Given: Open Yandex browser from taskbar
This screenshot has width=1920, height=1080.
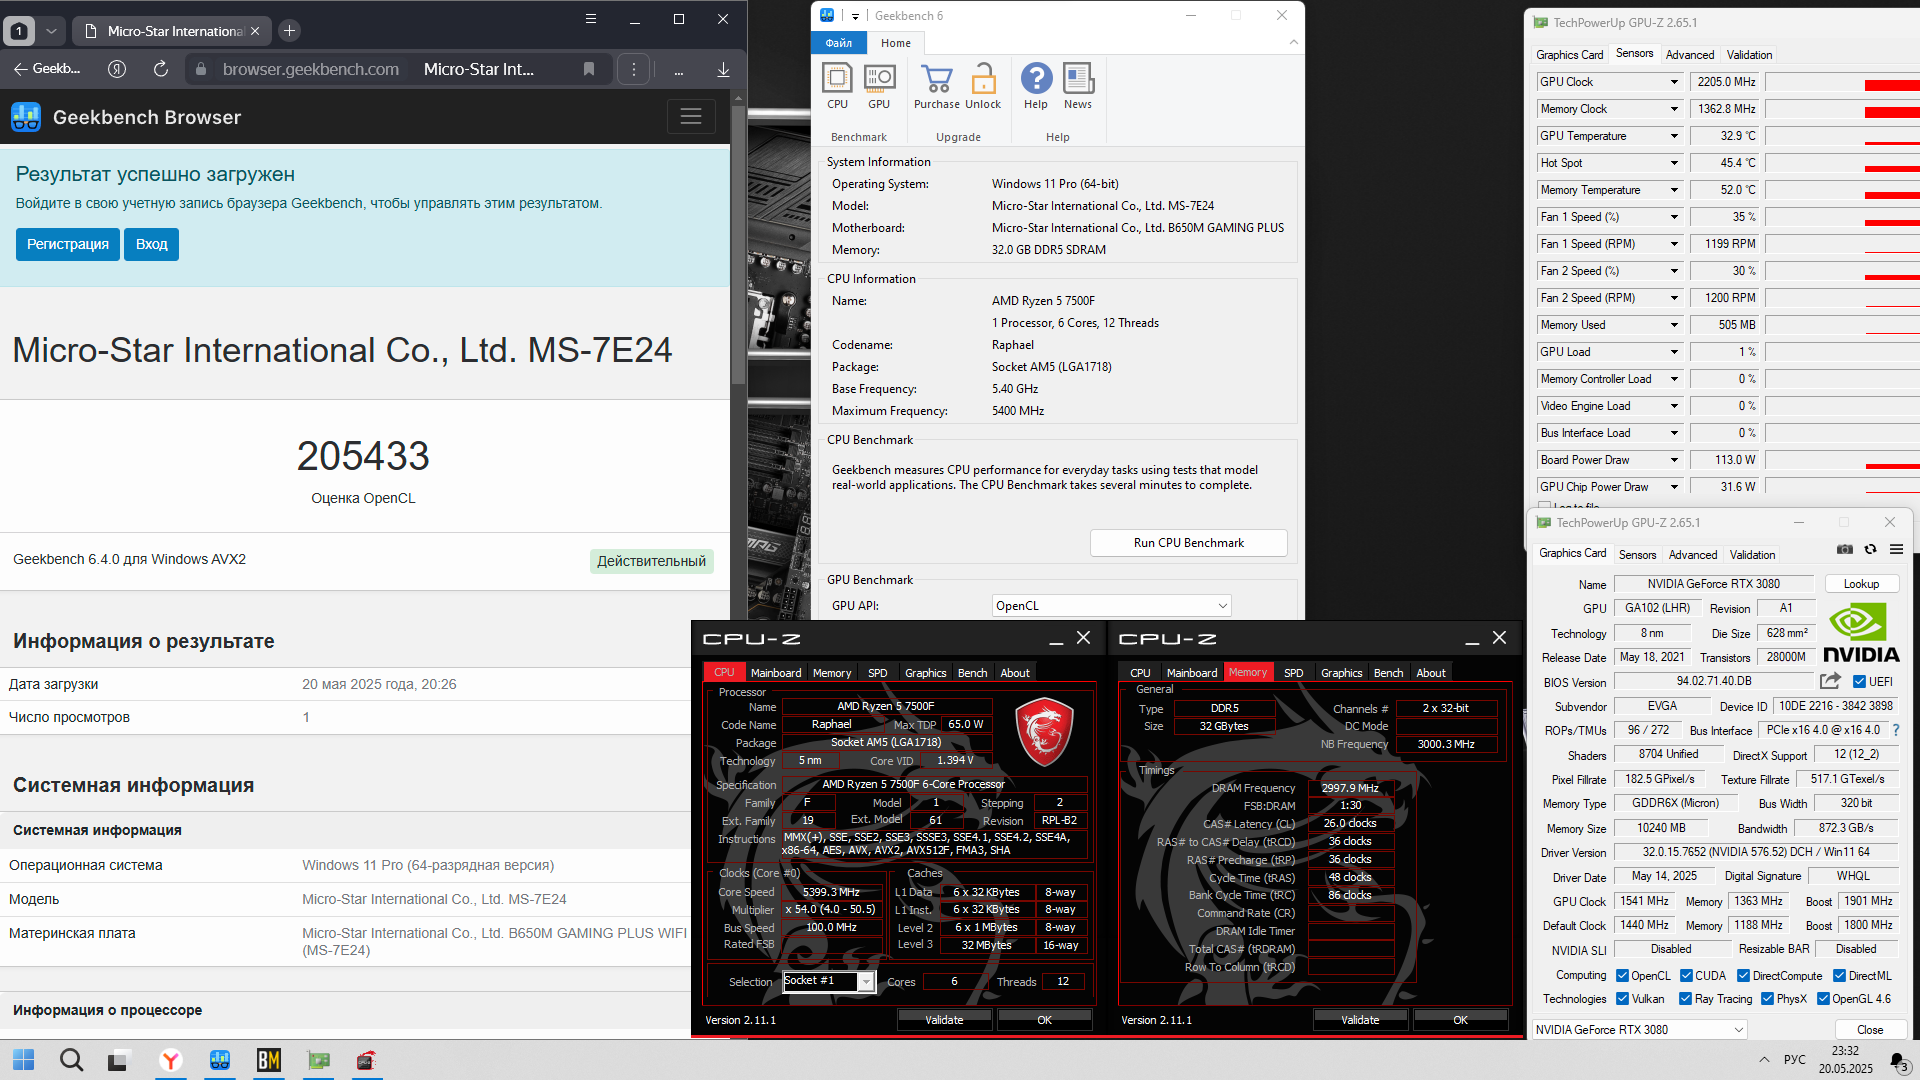Looking at the screenshot, I should pos(171,1060).
